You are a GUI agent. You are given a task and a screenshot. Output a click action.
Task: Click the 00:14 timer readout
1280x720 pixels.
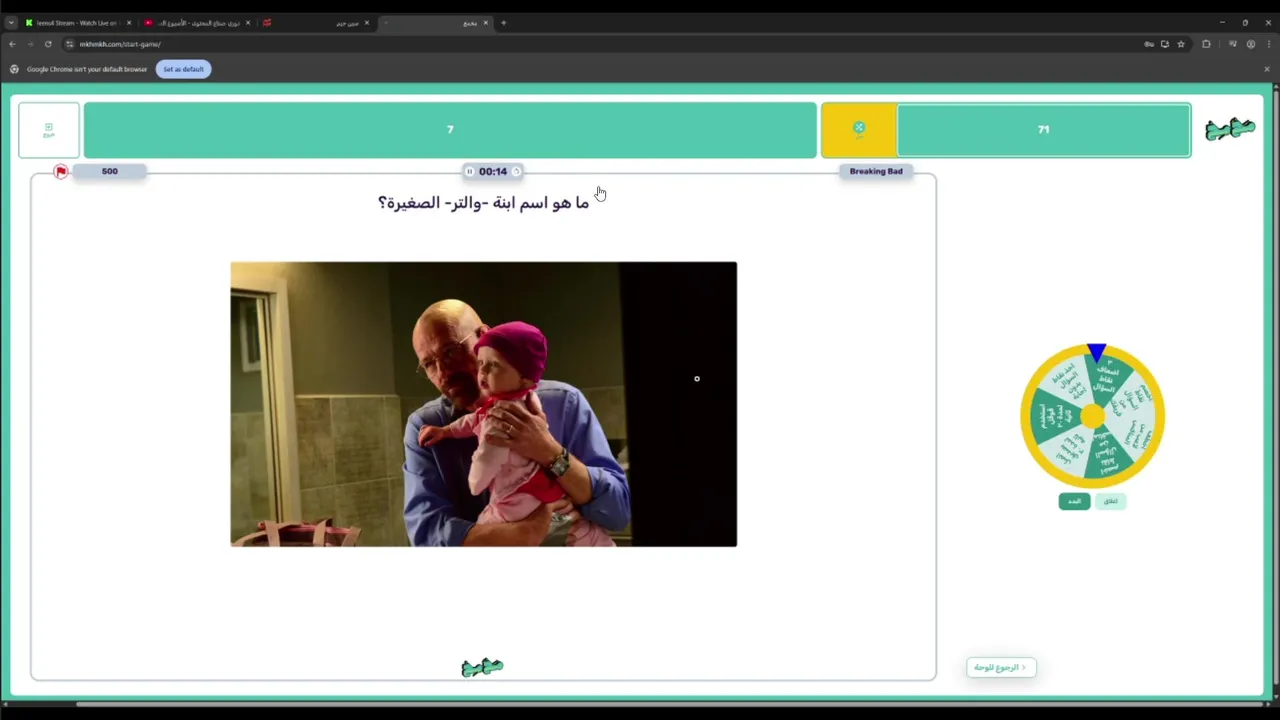click(493, 171)
